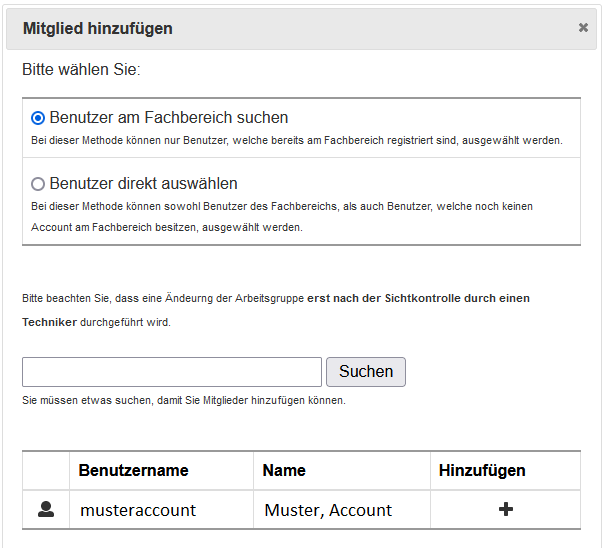This screenshot has width=606, height=548.
Task: Click the Mitglied hinzufügen dialog title
Action: (x=98, y=28)
